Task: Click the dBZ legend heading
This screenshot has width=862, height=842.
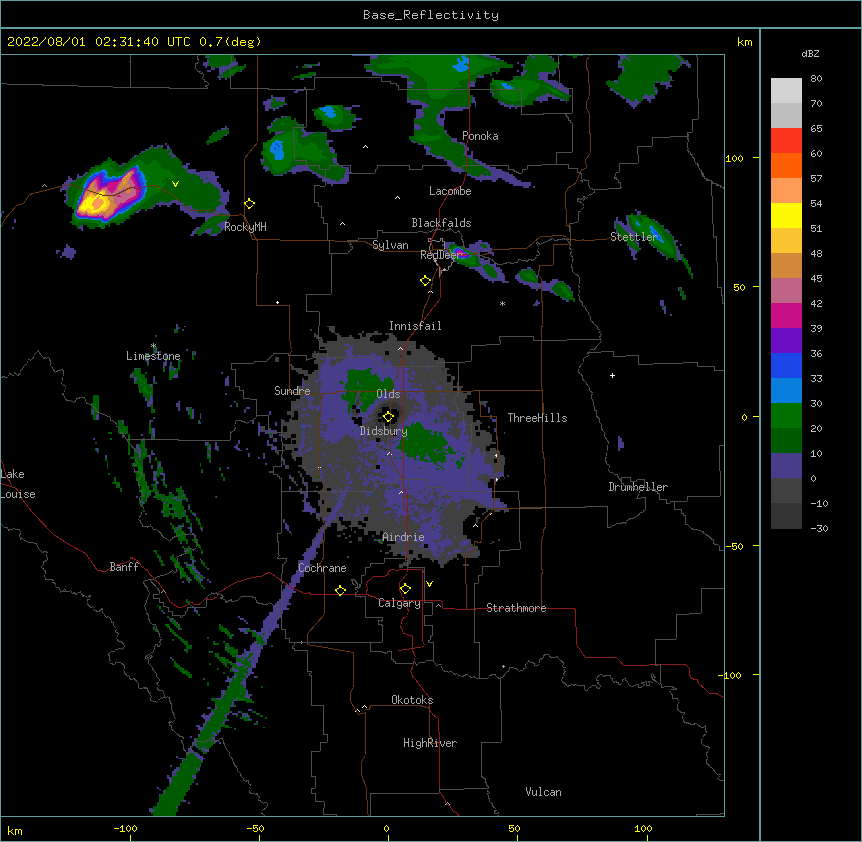Action: tap(810, 53)
